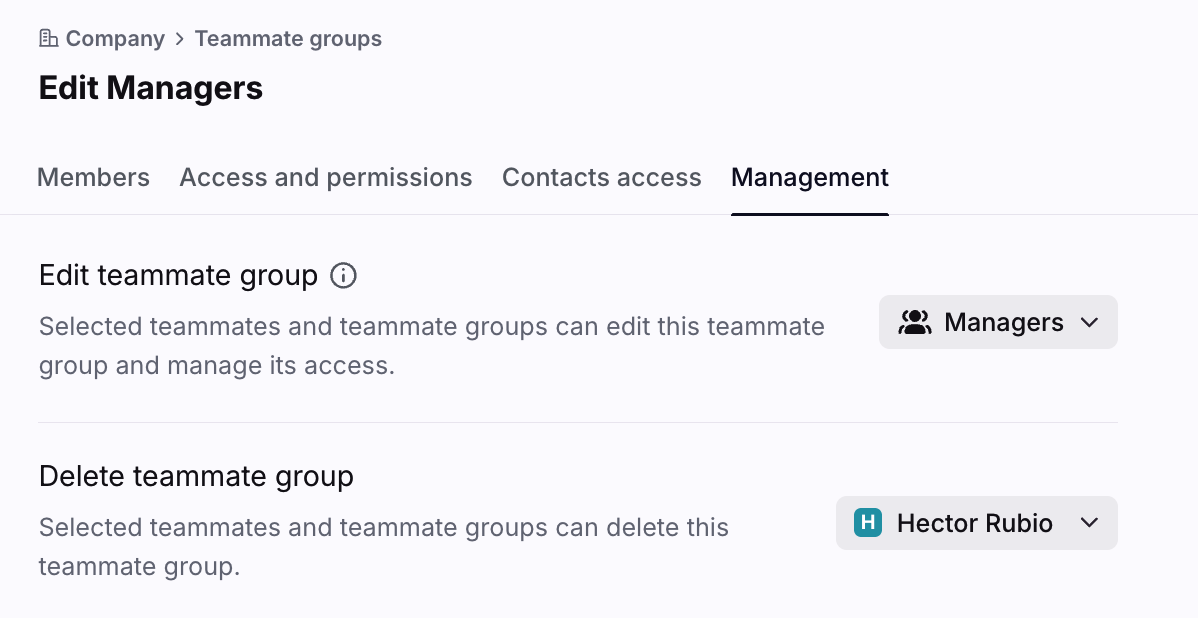Click the Edit Managers page heading
Image resolution: width=1198 pixels, height=618 pixels.
click(151, 88)
